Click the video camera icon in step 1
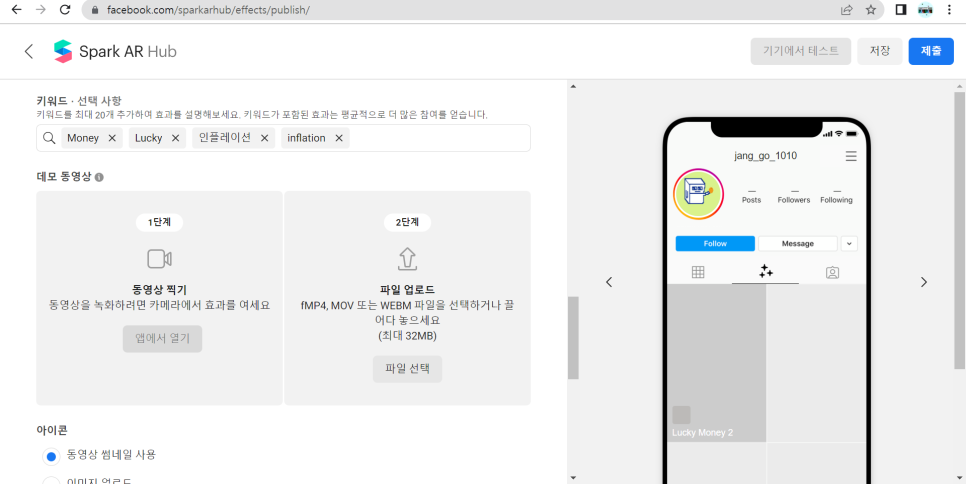Image resolution: width=966 pixels, height=484 pixels. (159, 259)
